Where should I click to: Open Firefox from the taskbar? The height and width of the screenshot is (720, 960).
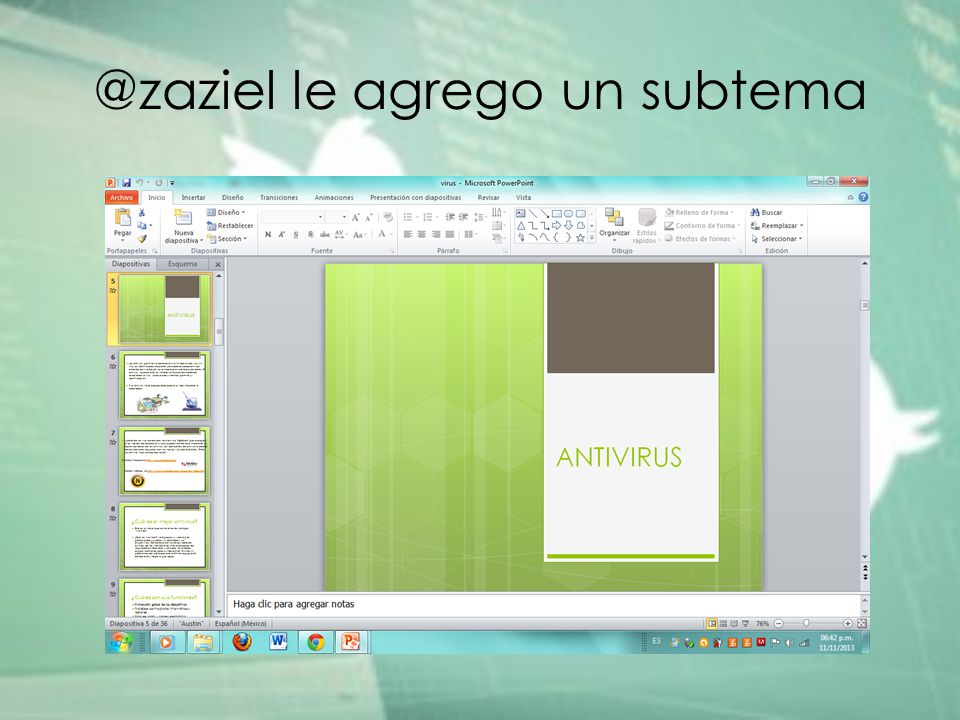pos(242,642)
